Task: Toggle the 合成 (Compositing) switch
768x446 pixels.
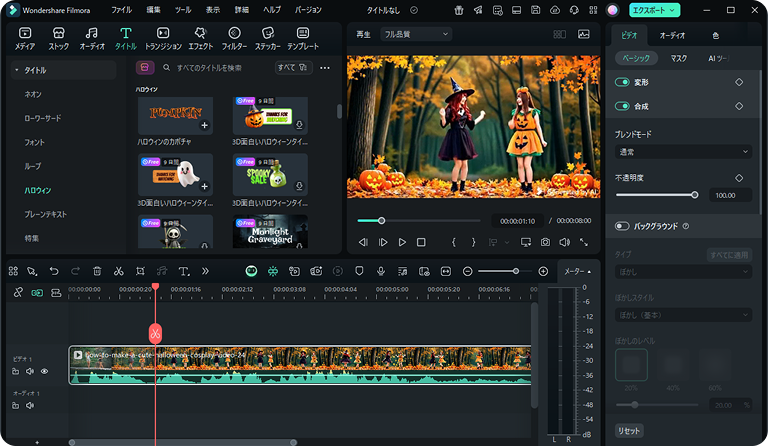Action: click(623, 105)
